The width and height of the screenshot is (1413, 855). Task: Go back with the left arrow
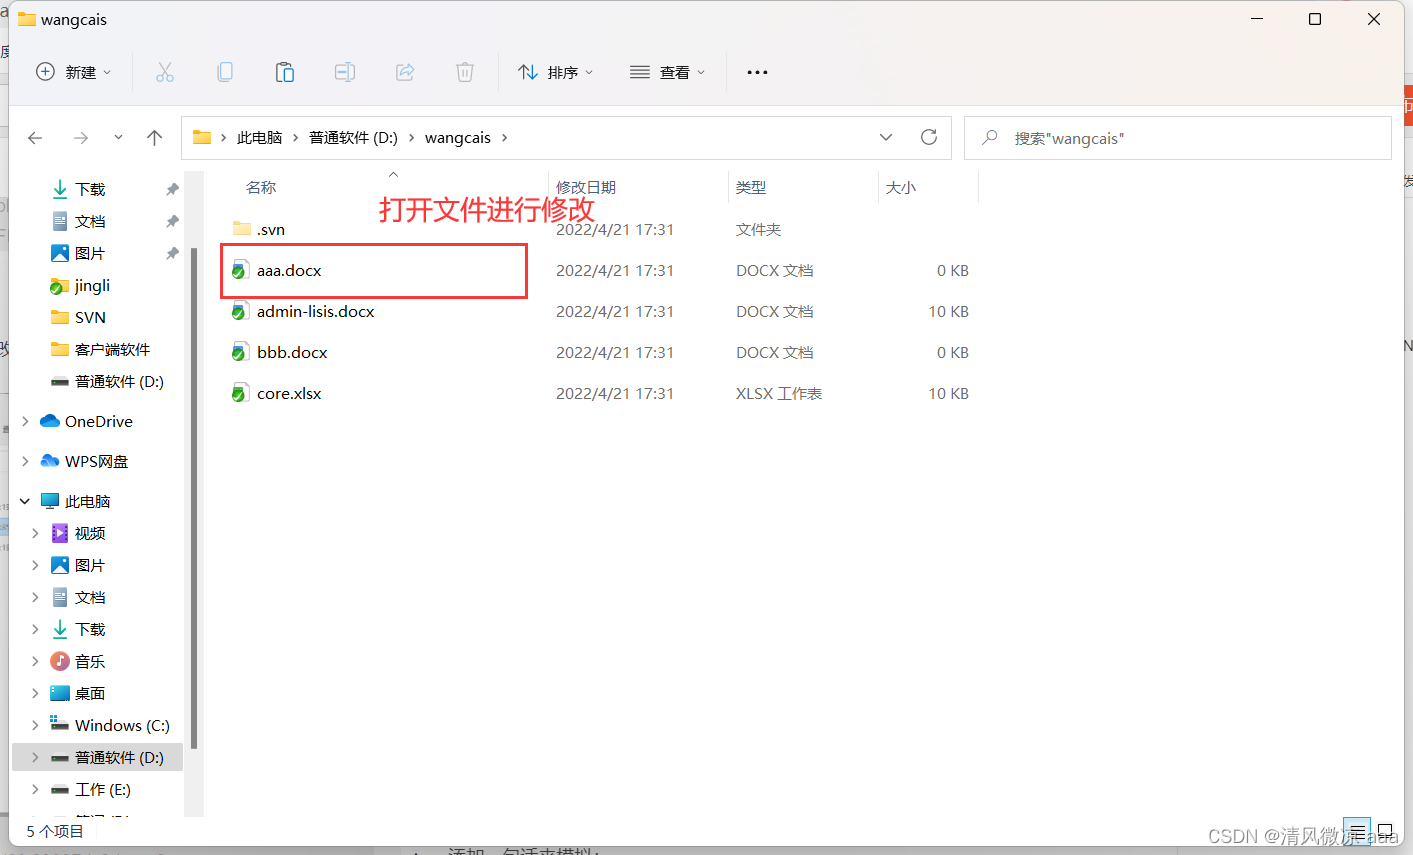[x=35, y=138]
